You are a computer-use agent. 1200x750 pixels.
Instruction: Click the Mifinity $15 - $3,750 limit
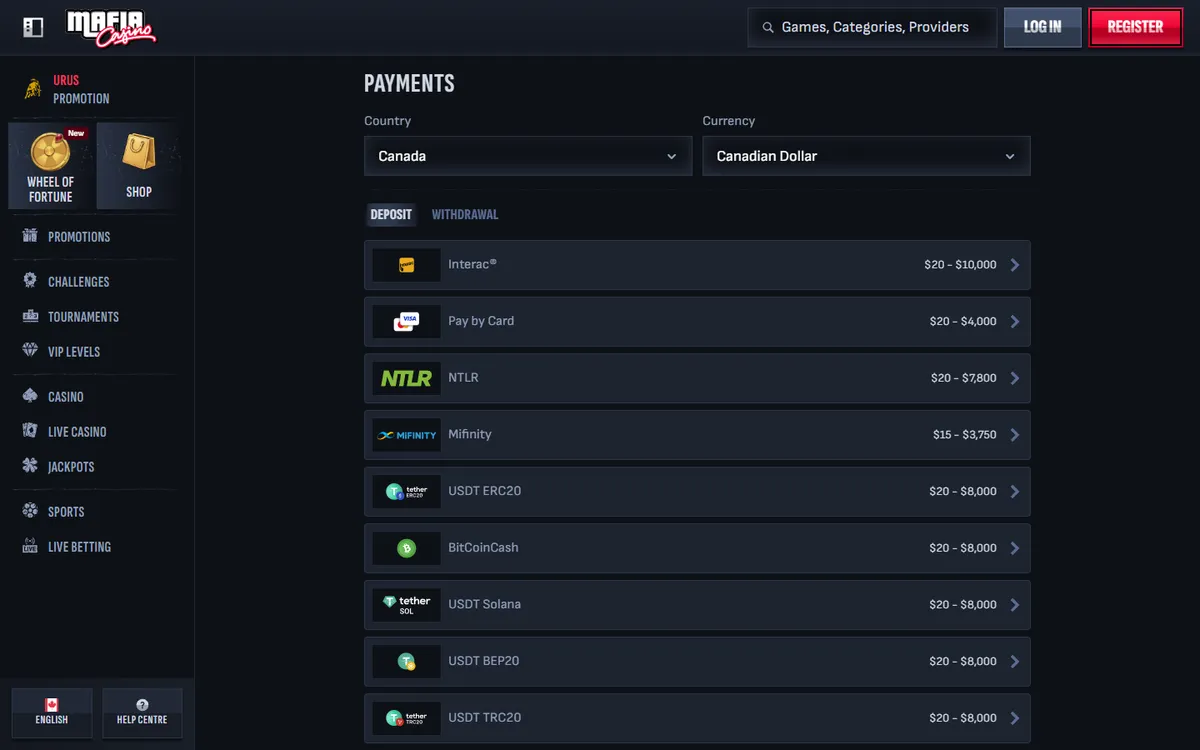pos(964,435)
